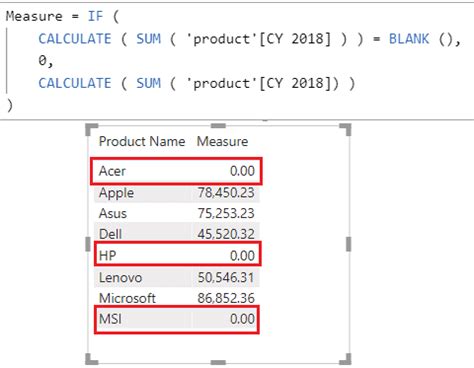Viewport: 474px width, 368px height.
Task: Click the right-middle visual resize handle
Action: click(x=348, y=244)
